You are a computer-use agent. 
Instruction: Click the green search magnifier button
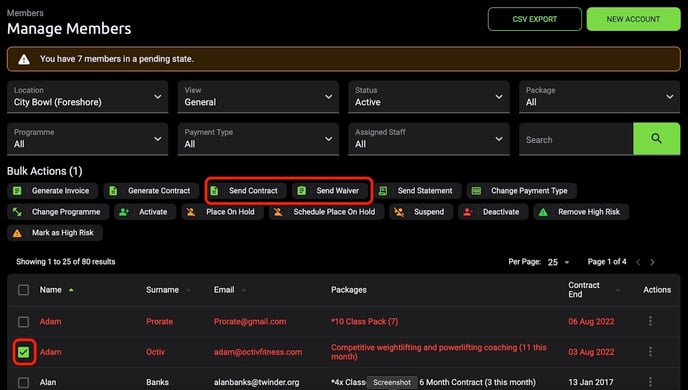pyautogui.click(x=656, y=139)
